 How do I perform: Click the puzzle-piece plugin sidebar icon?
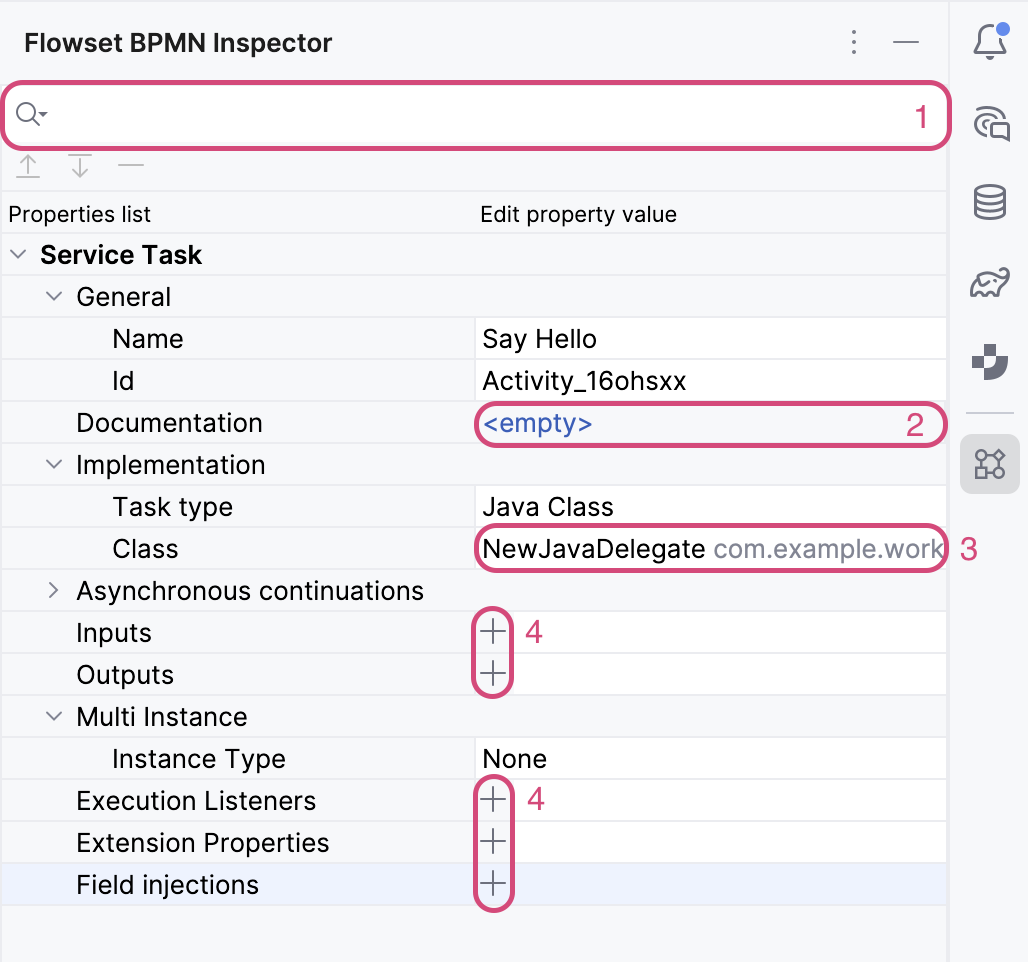(990, 362)
